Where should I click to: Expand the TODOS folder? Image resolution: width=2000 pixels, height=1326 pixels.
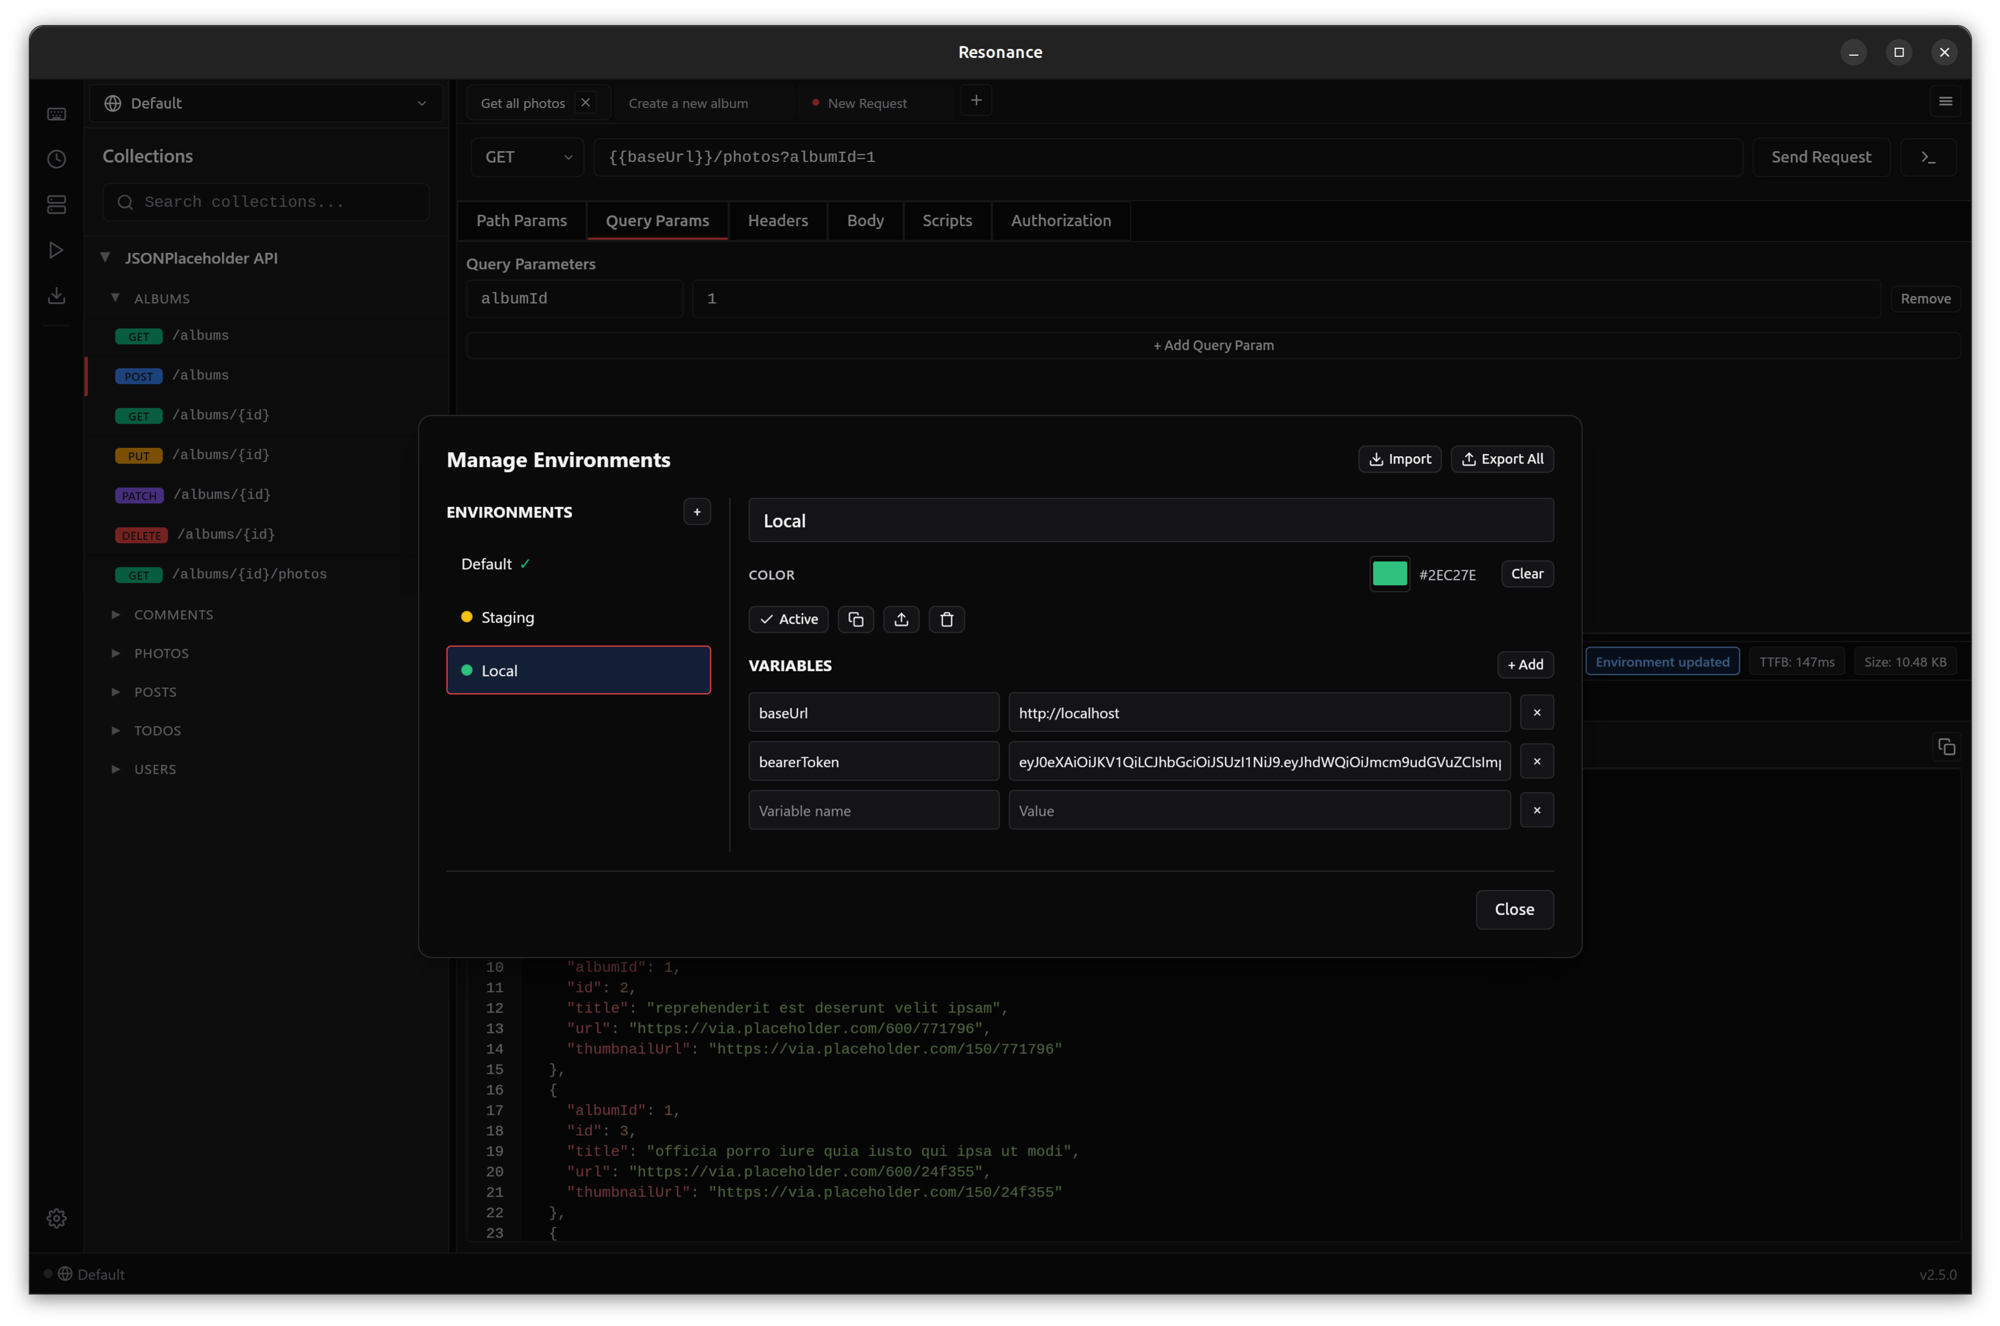(x=116, y=731)
